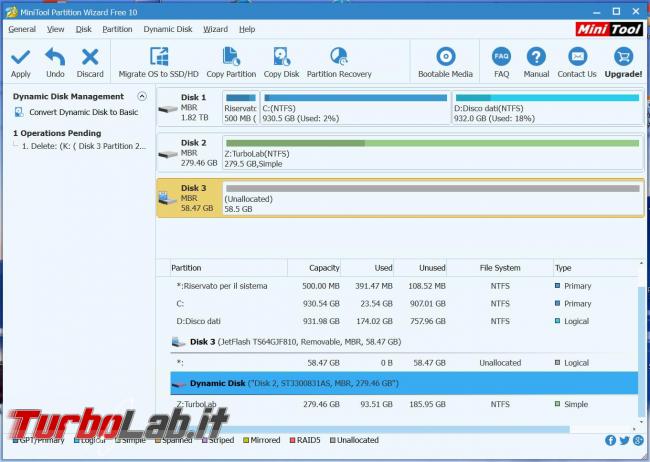Open the Copy Disk wizard
This screenshot has height=462, width=650.
point(281,63)
